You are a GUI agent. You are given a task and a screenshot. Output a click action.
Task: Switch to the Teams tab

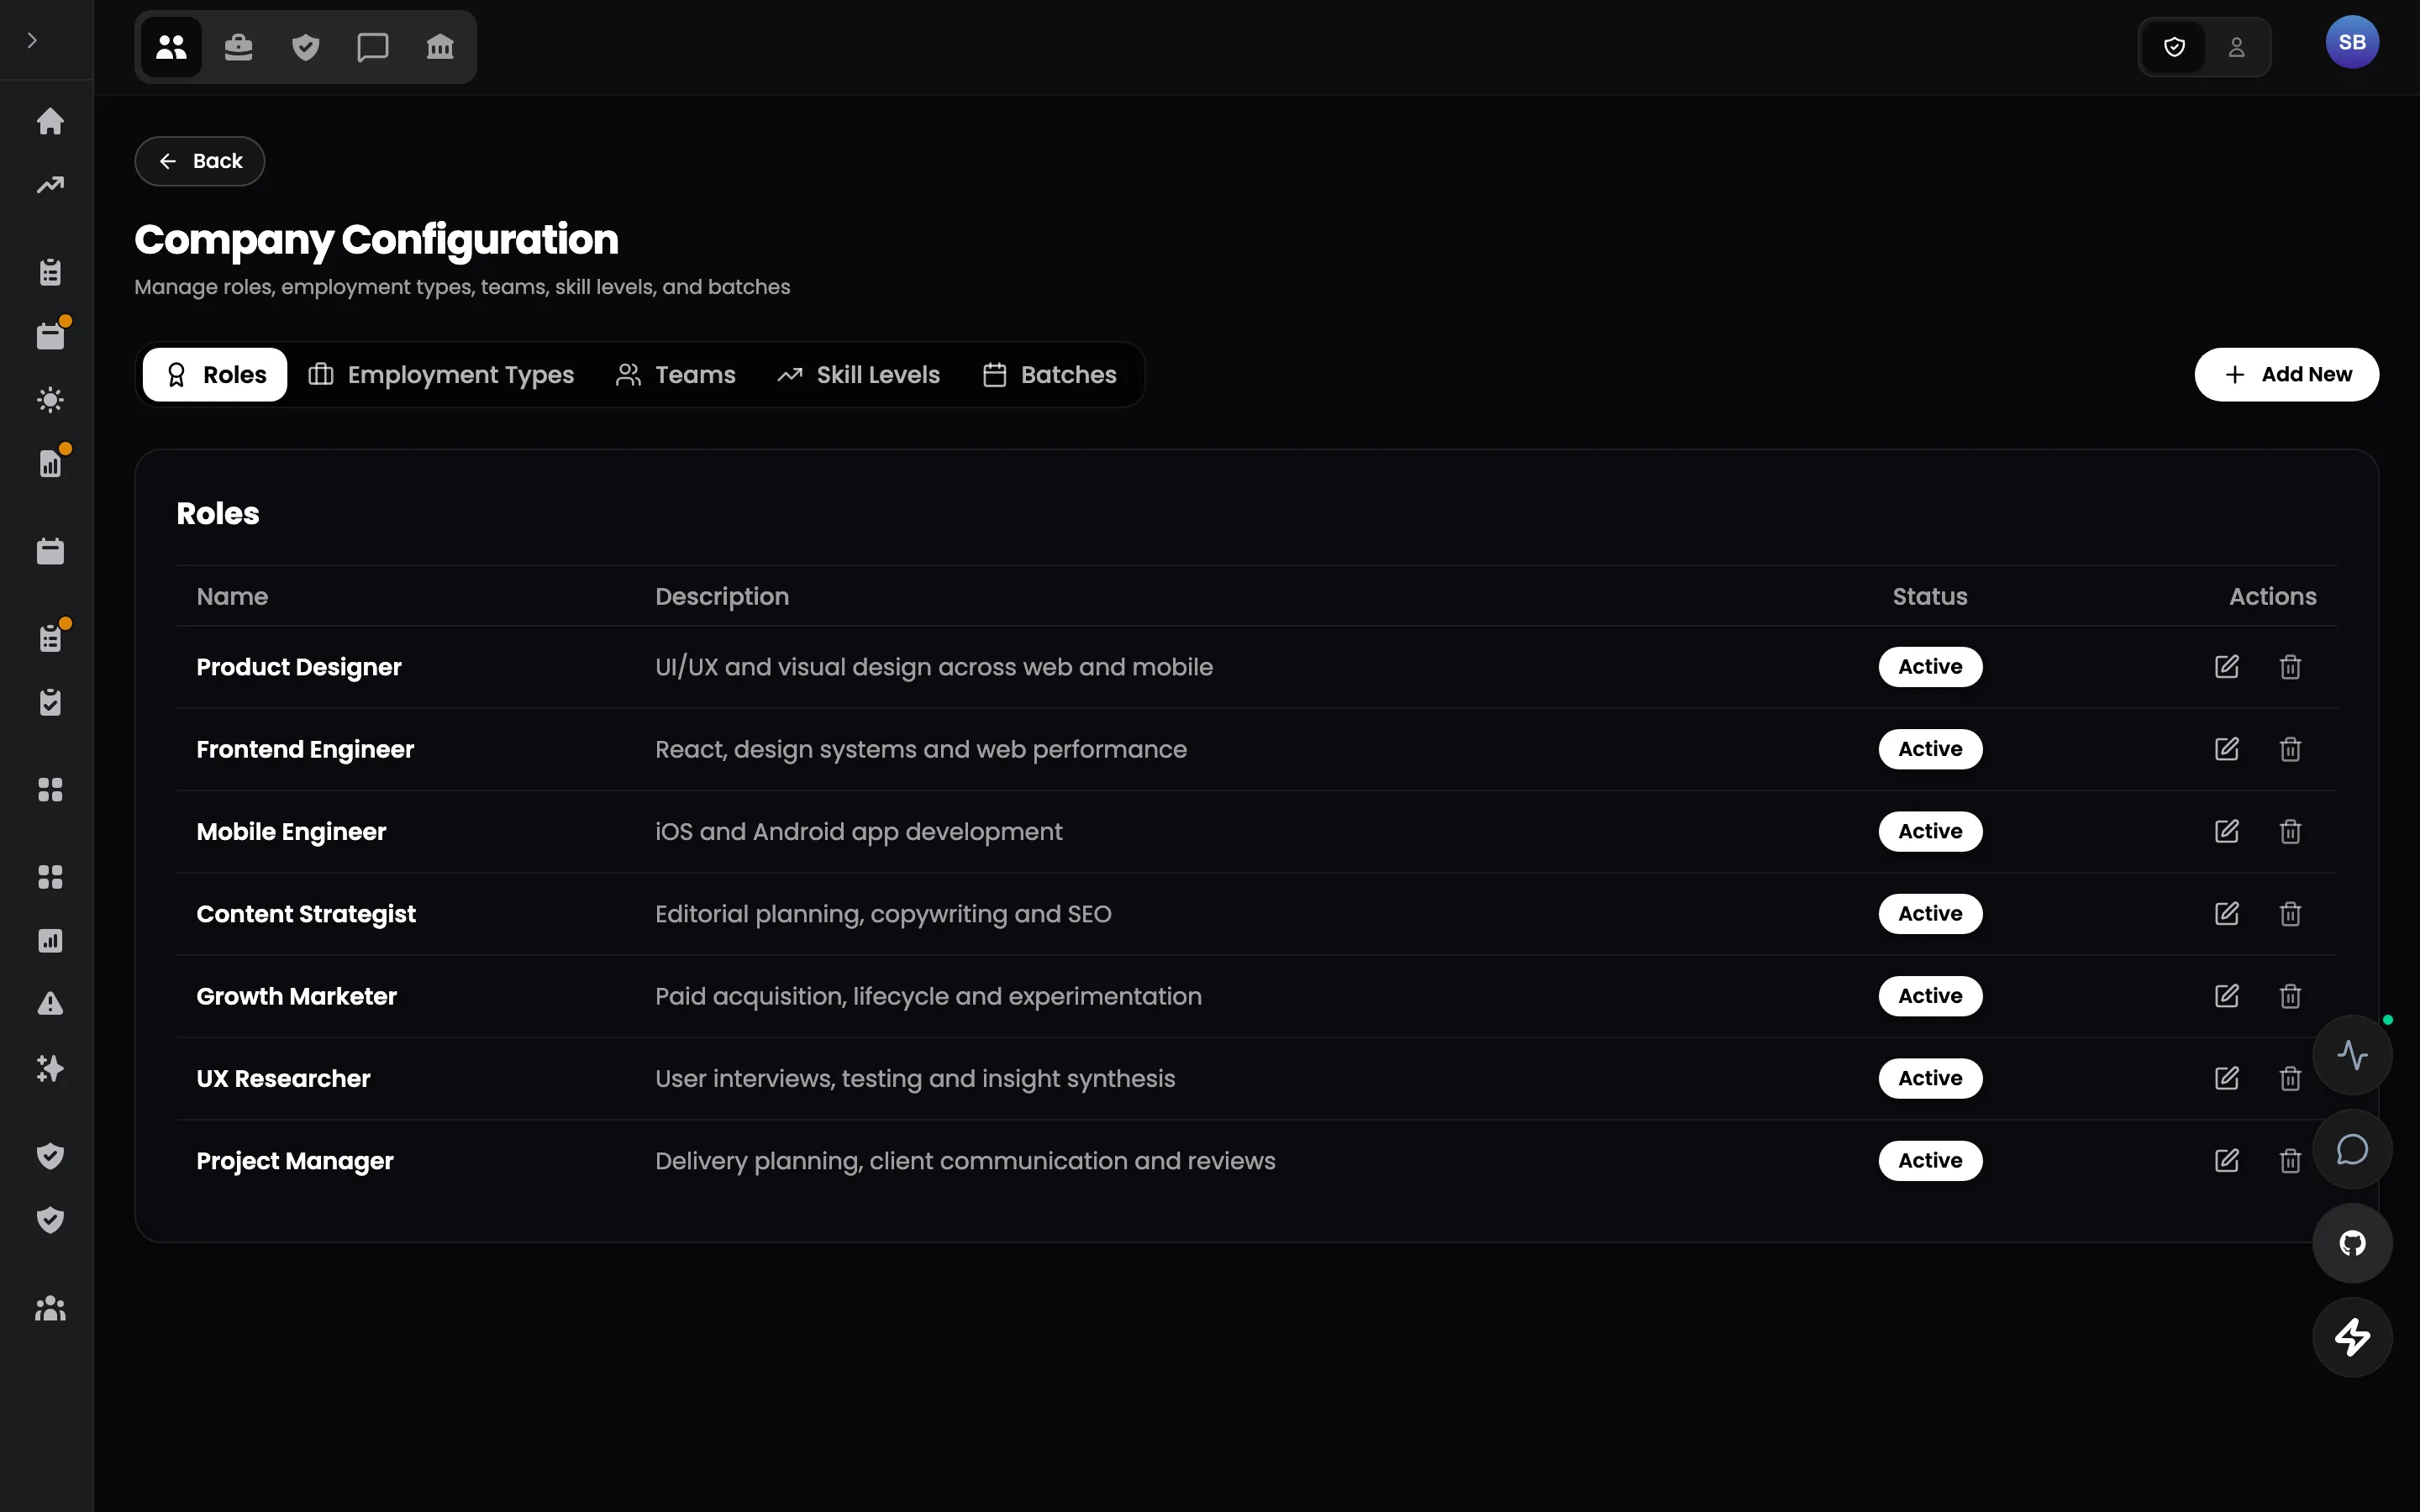pos(676,375)
